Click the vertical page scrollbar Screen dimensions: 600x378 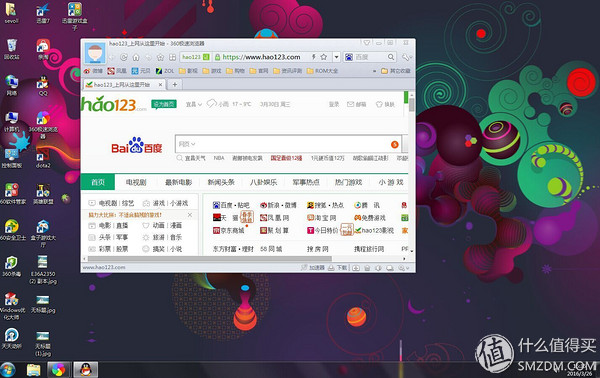pos(412,104)
